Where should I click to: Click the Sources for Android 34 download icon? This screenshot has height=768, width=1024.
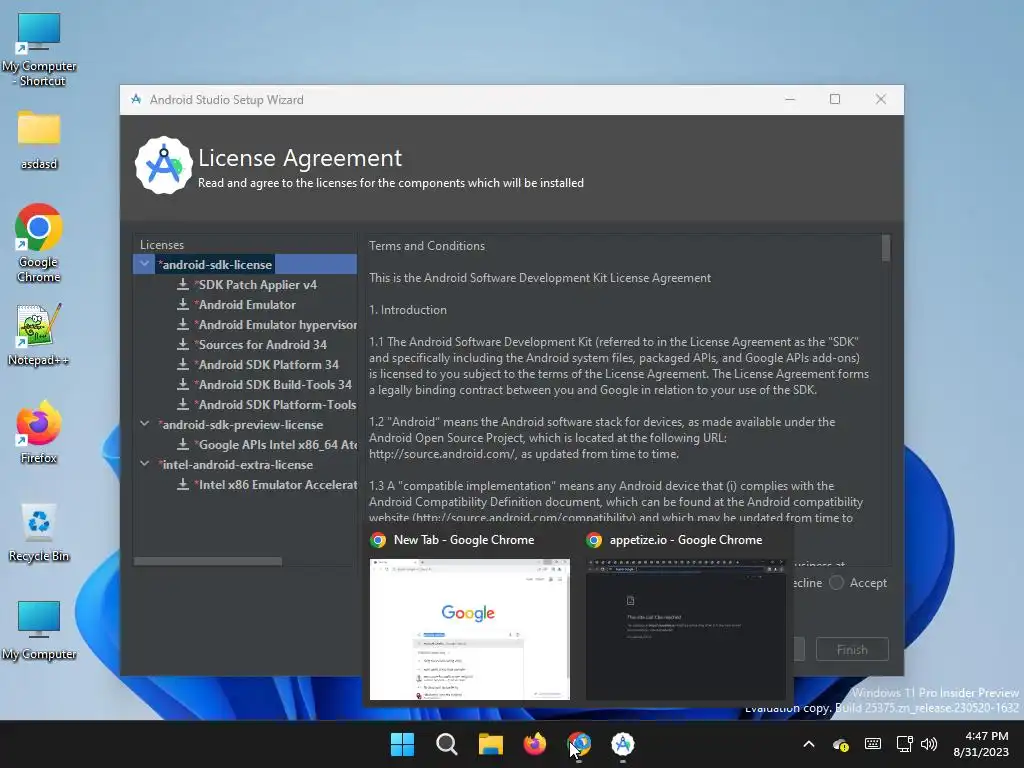(x=183, y=344)
